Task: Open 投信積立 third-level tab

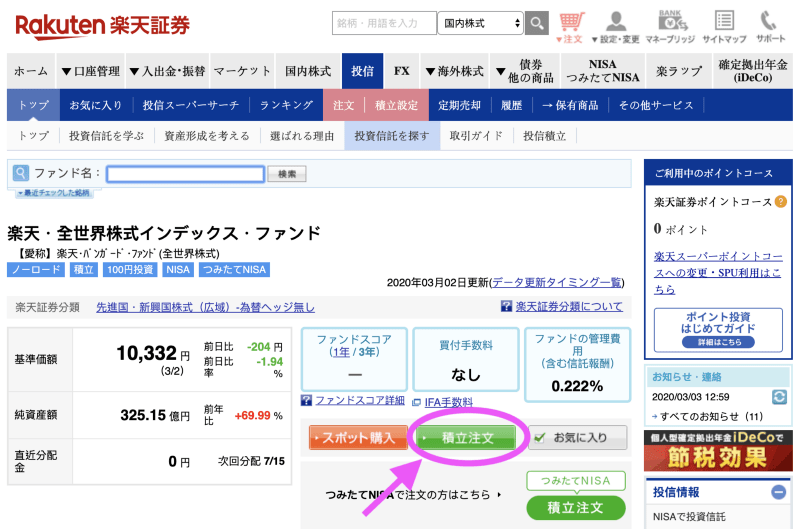Action: (x=545, y=136)
